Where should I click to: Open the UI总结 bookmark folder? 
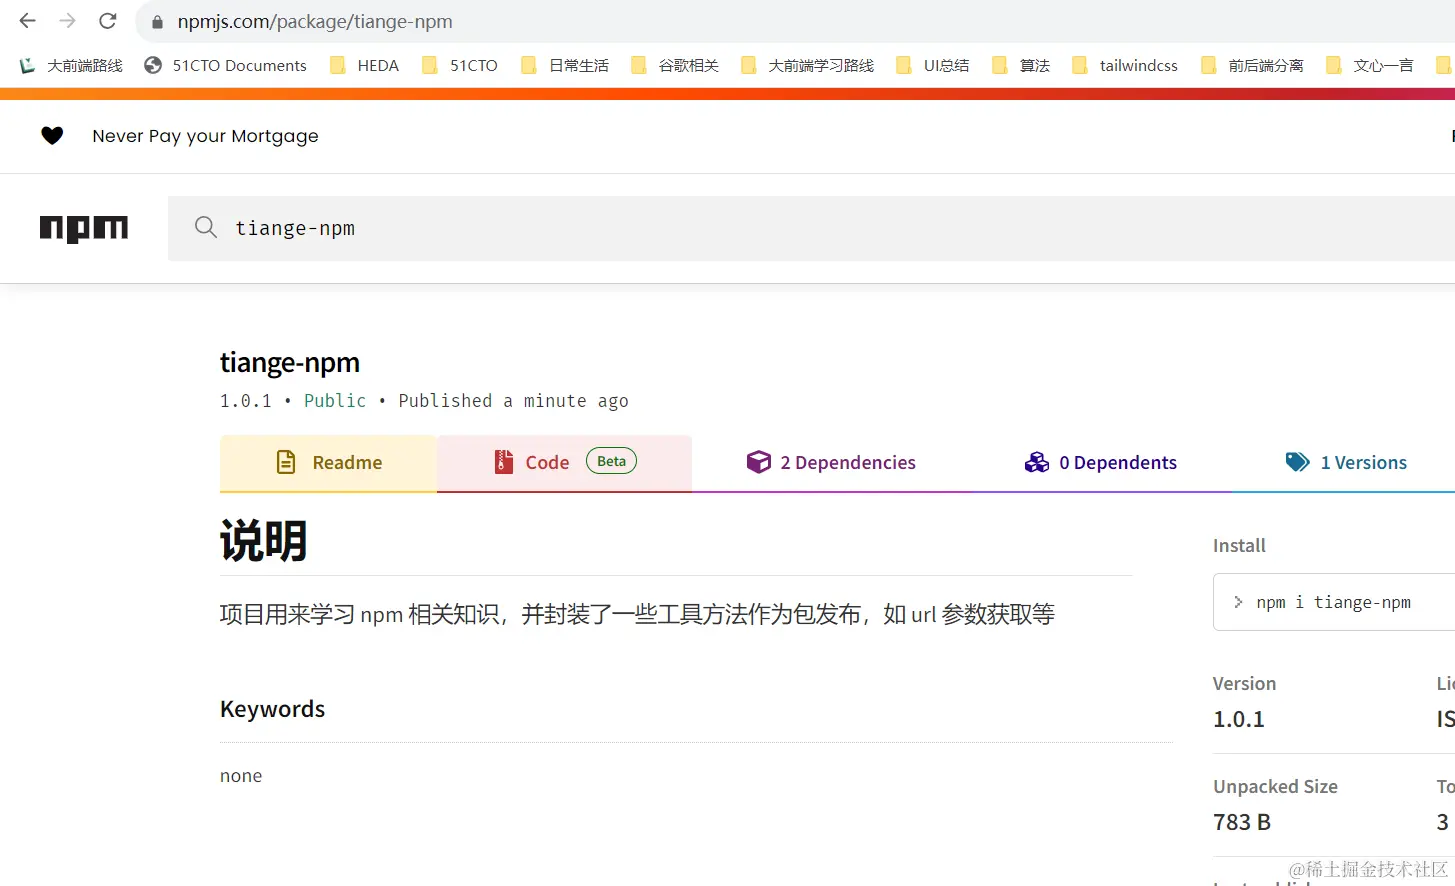(x=933, y=66)
